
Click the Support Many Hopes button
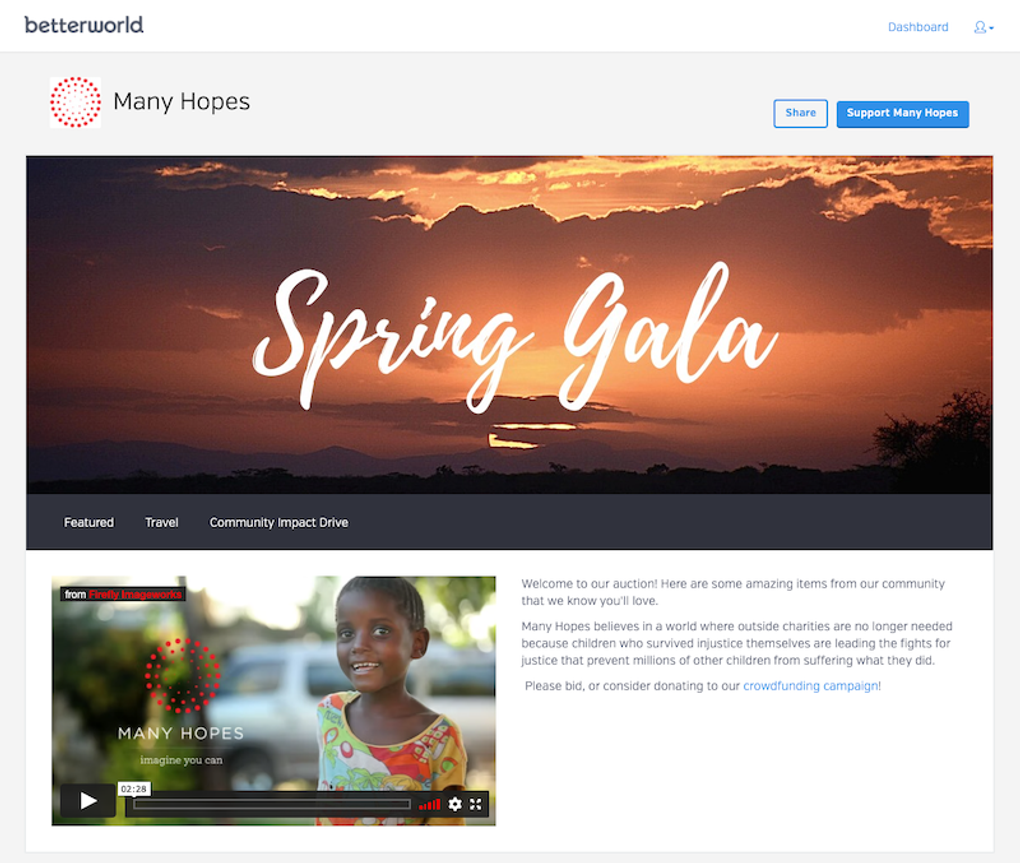point(902,114)
